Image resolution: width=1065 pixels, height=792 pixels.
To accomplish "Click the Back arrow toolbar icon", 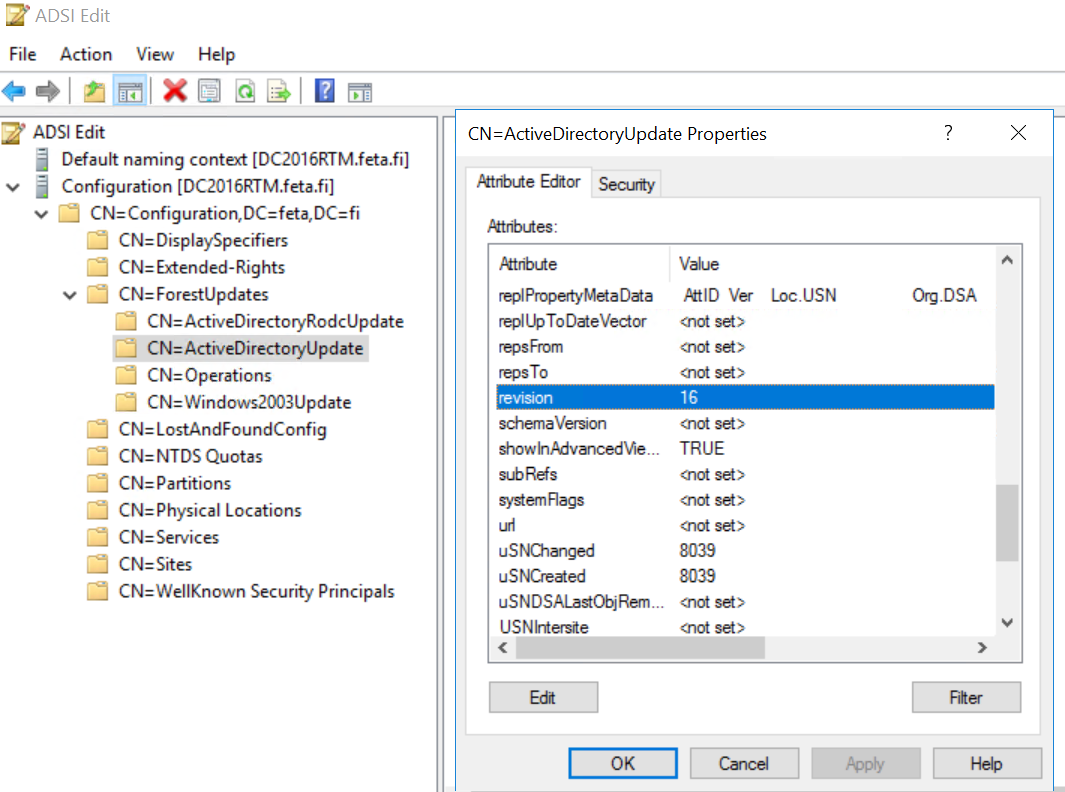I will (14, 92).
